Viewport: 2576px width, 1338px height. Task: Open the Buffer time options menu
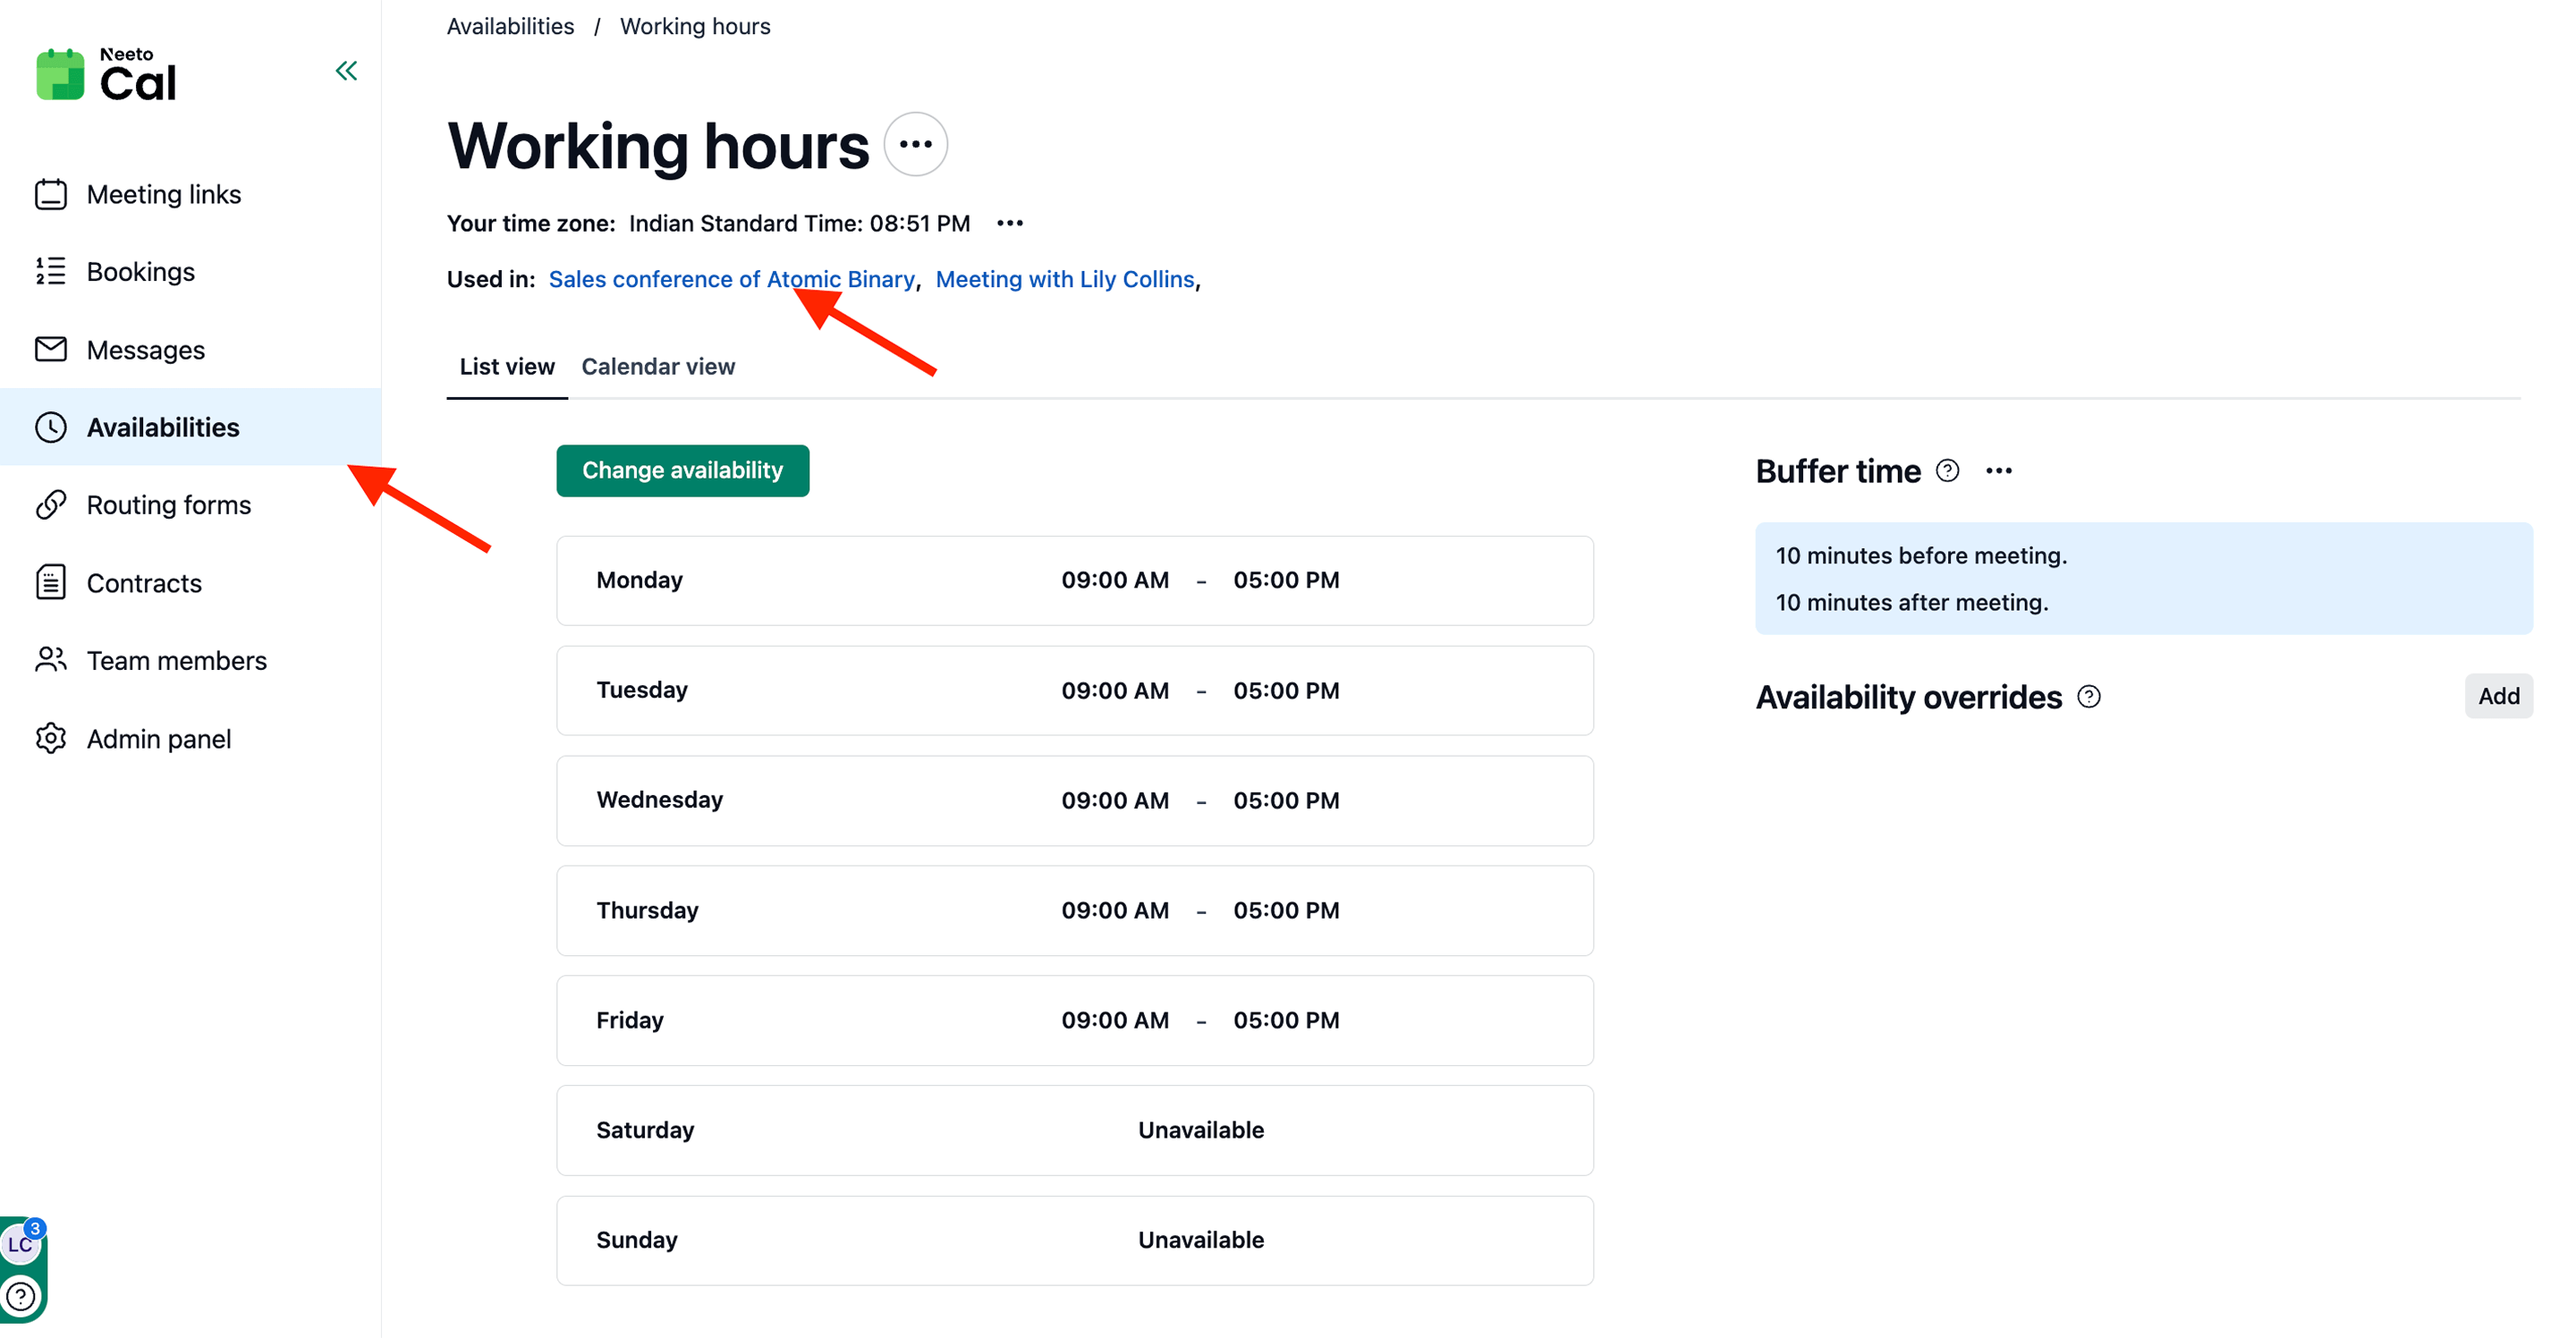coord(1998,471)
